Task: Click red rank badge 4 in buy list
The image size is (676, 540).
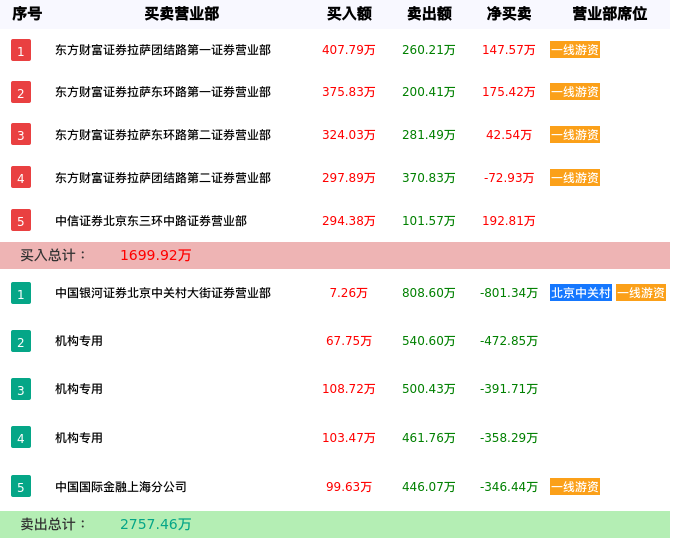Action: tap(21, 178)
